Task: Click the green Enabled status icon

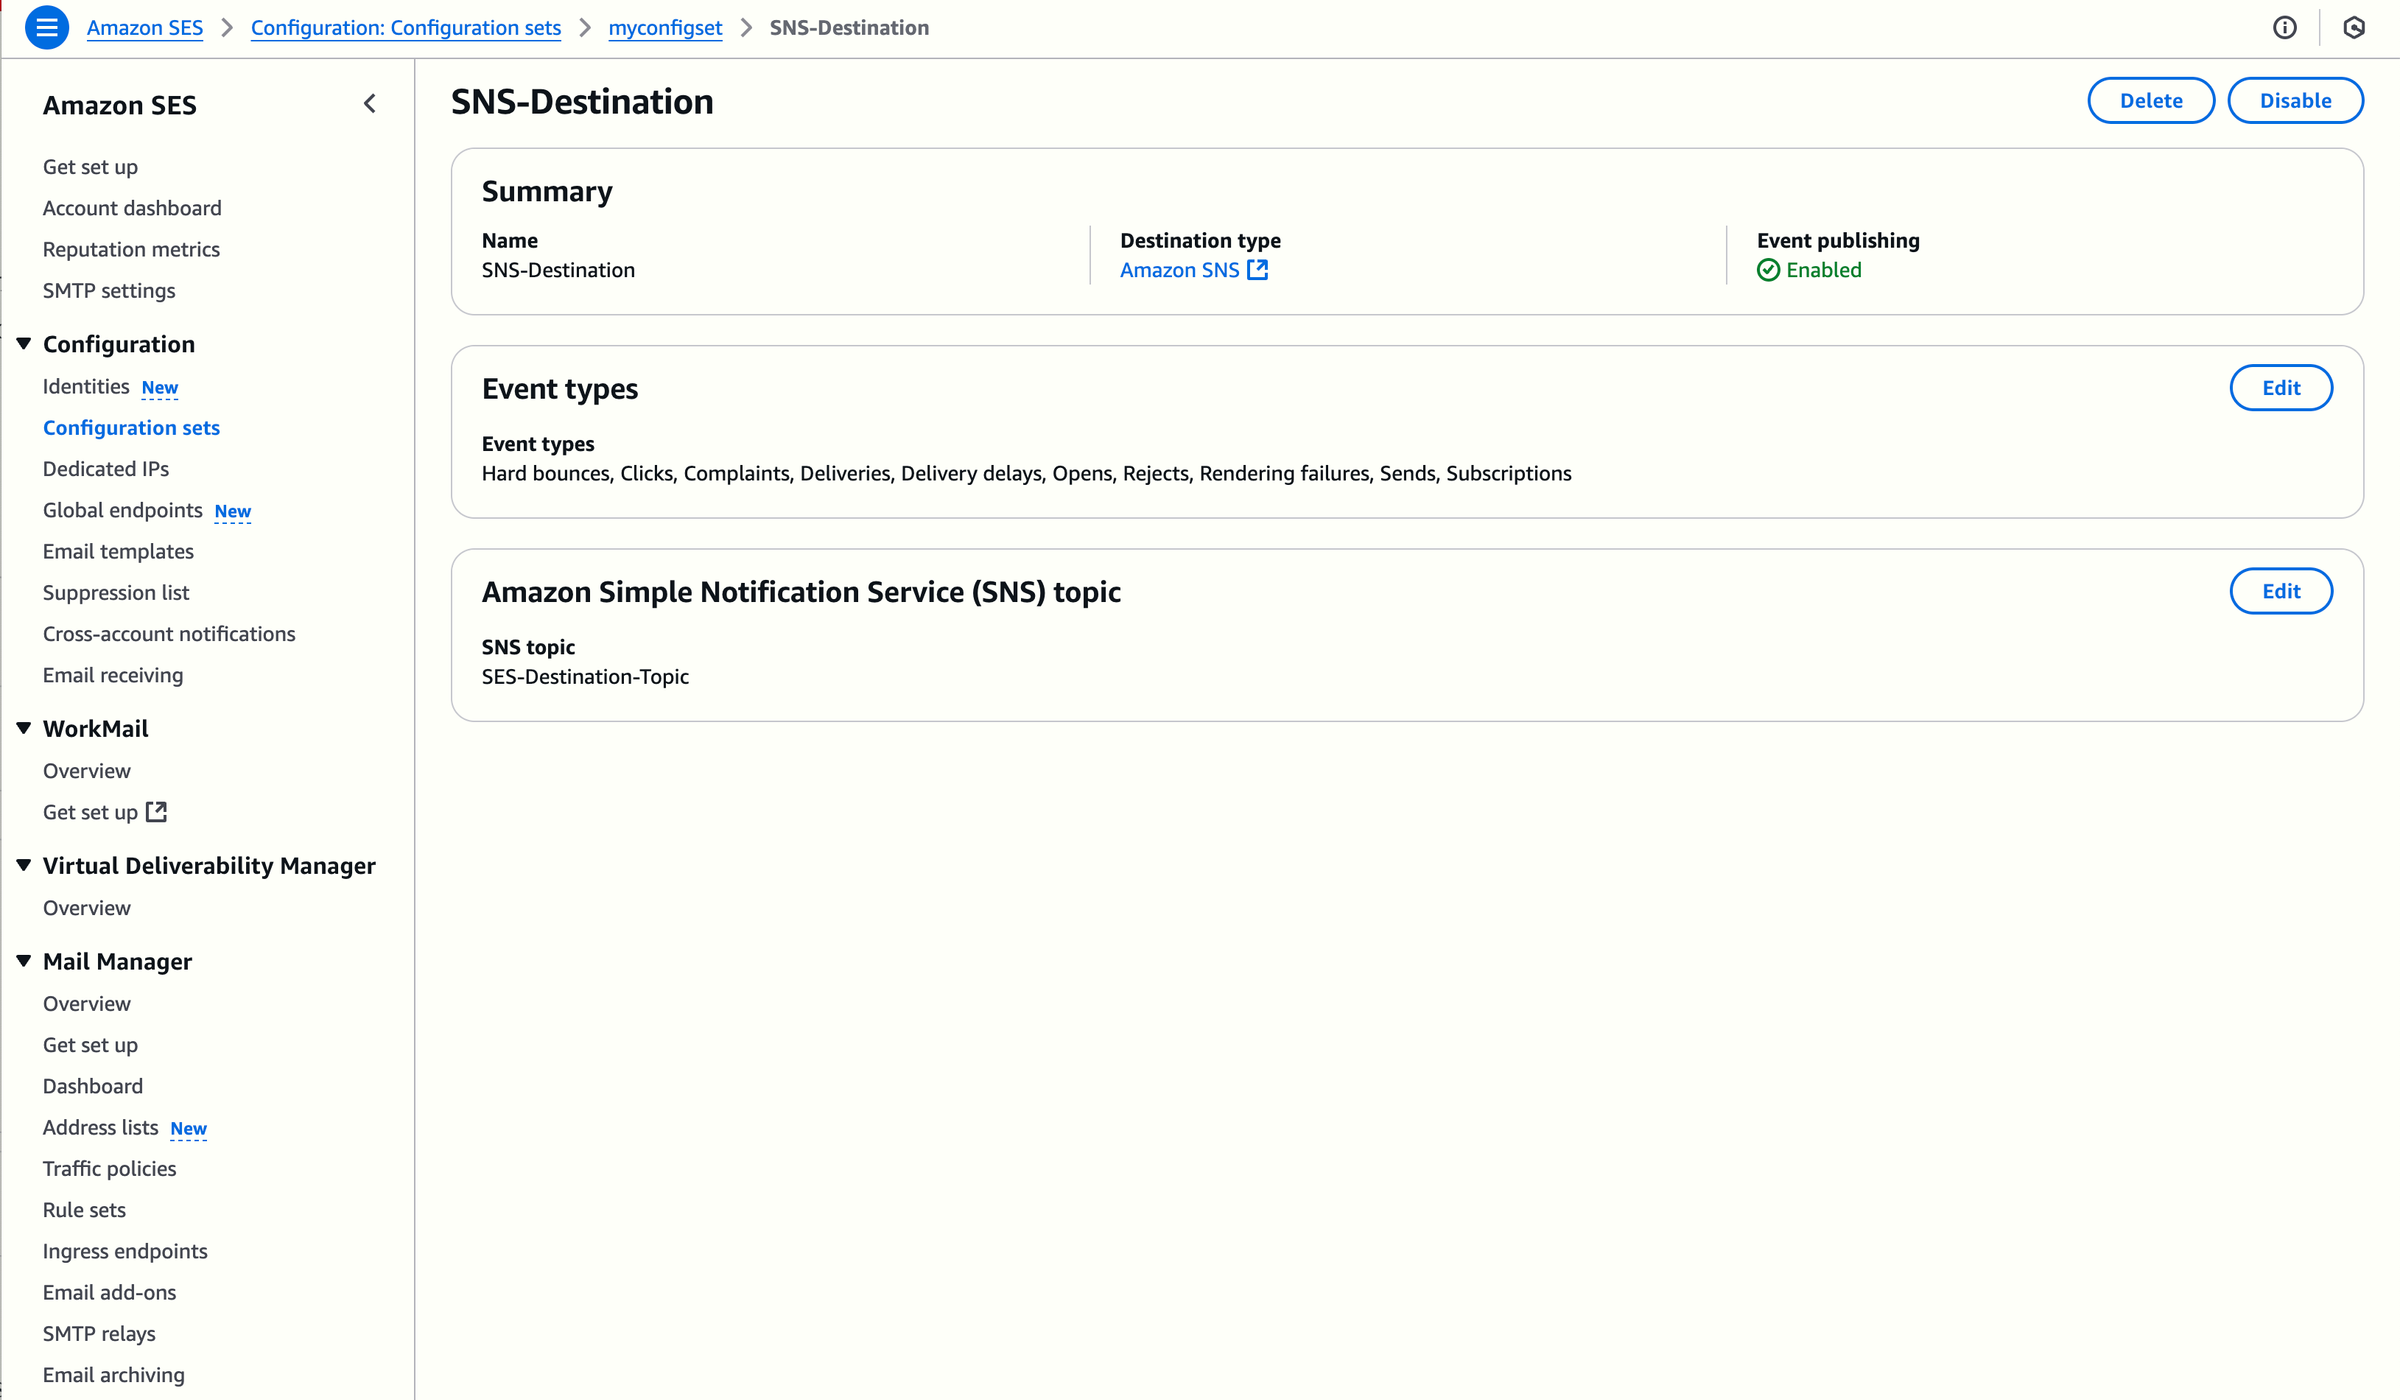Action: click(1769, 270)
